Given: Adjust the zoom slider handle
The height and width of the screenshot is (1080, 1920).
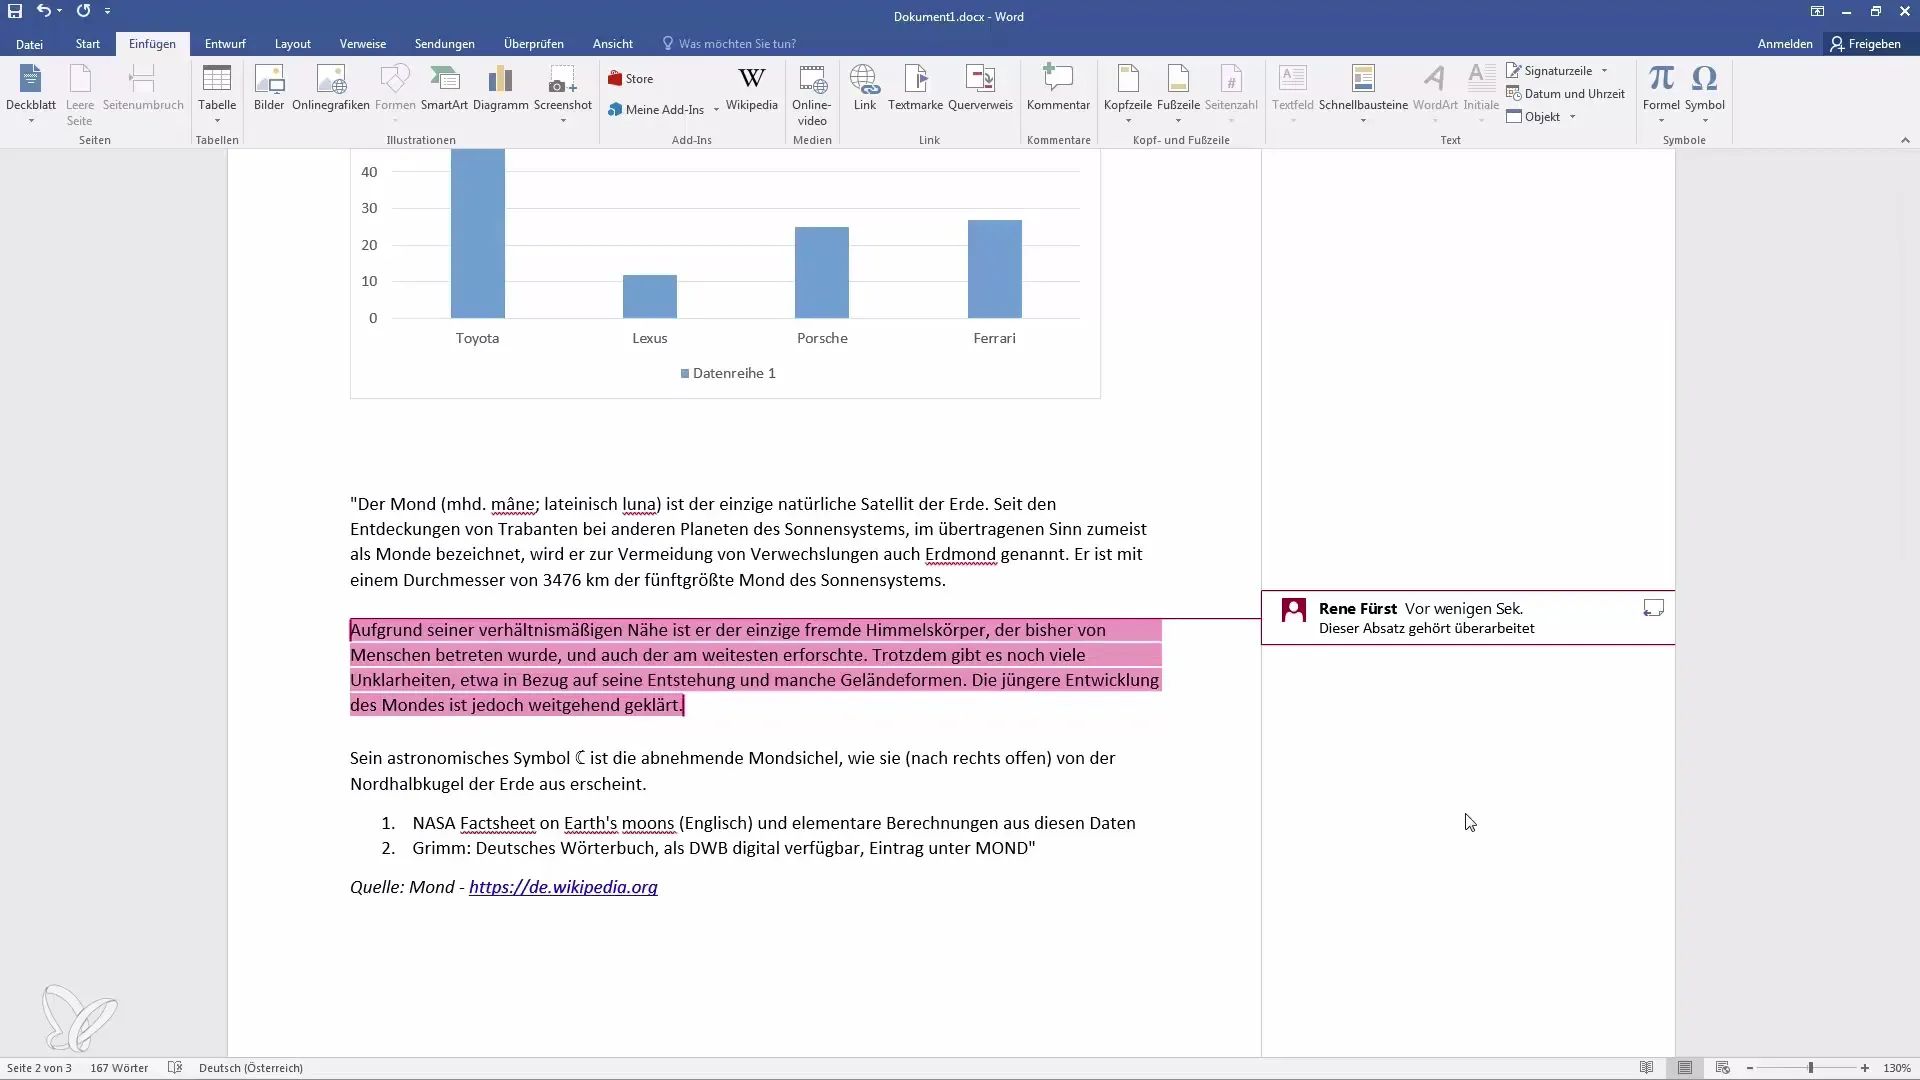Looking at the screenshot, I should tap(1810, 1068).
